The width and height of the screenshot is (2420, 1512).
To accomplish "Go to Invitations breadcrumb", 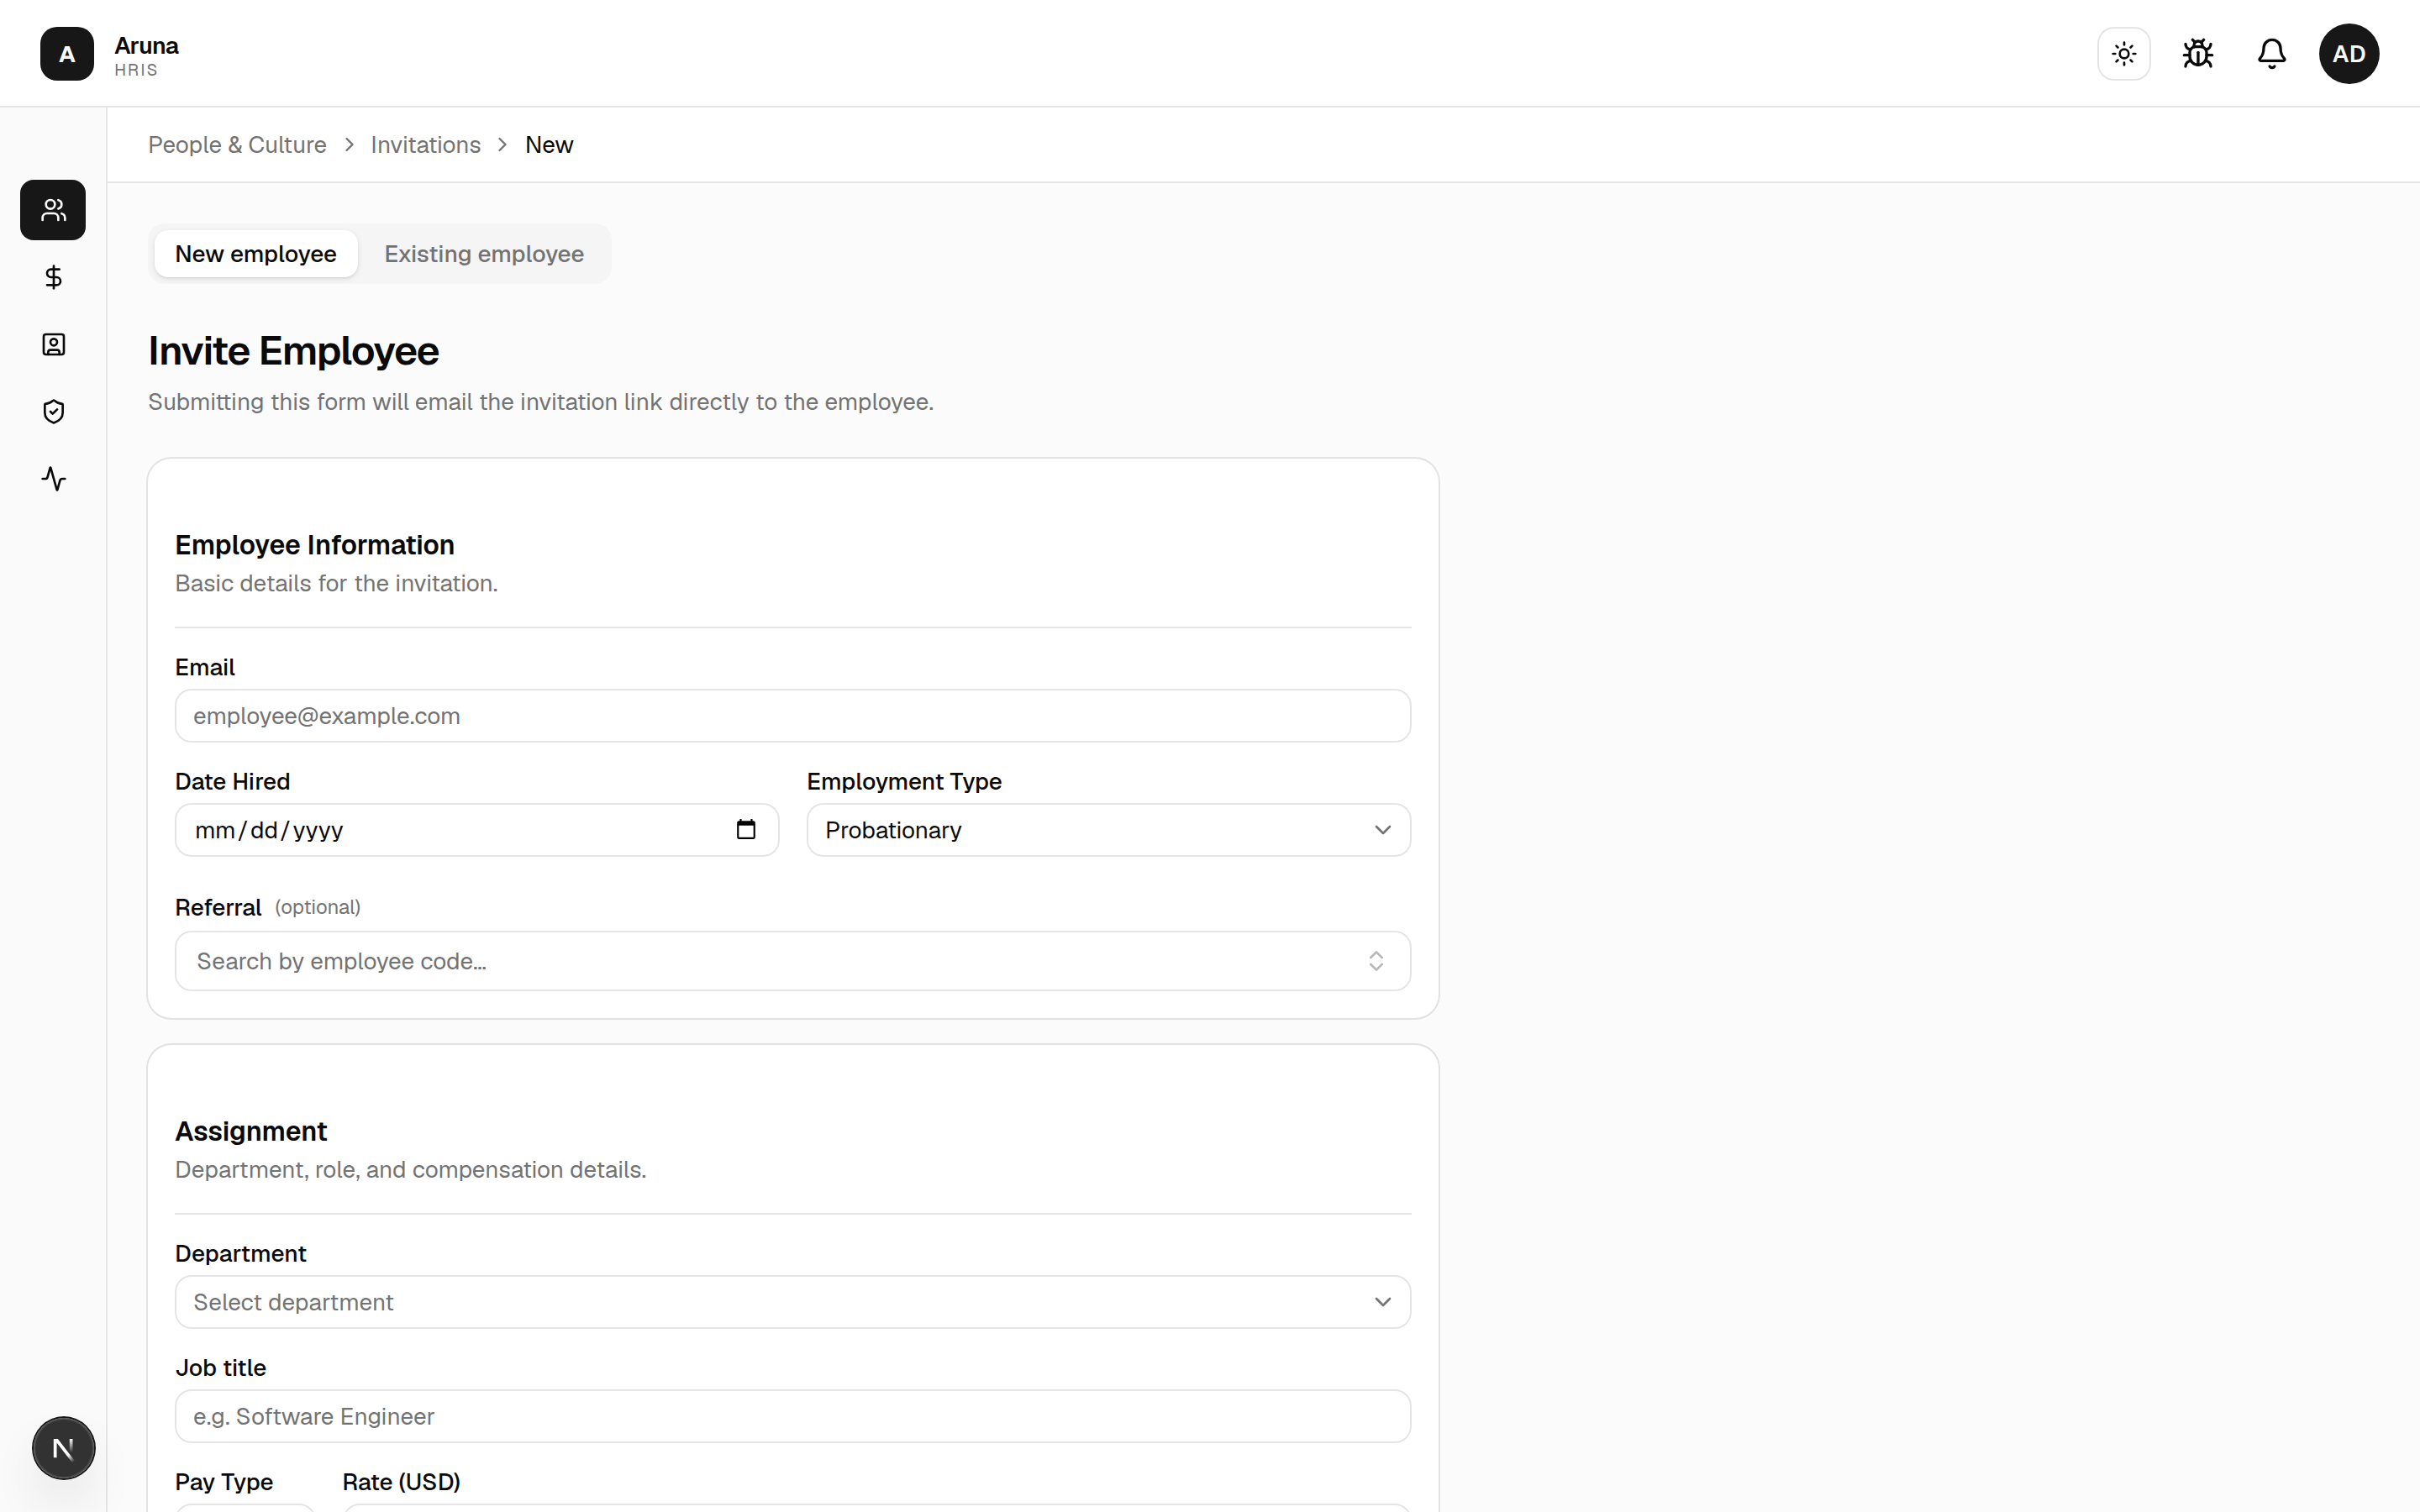I will [x=426, y=145].
